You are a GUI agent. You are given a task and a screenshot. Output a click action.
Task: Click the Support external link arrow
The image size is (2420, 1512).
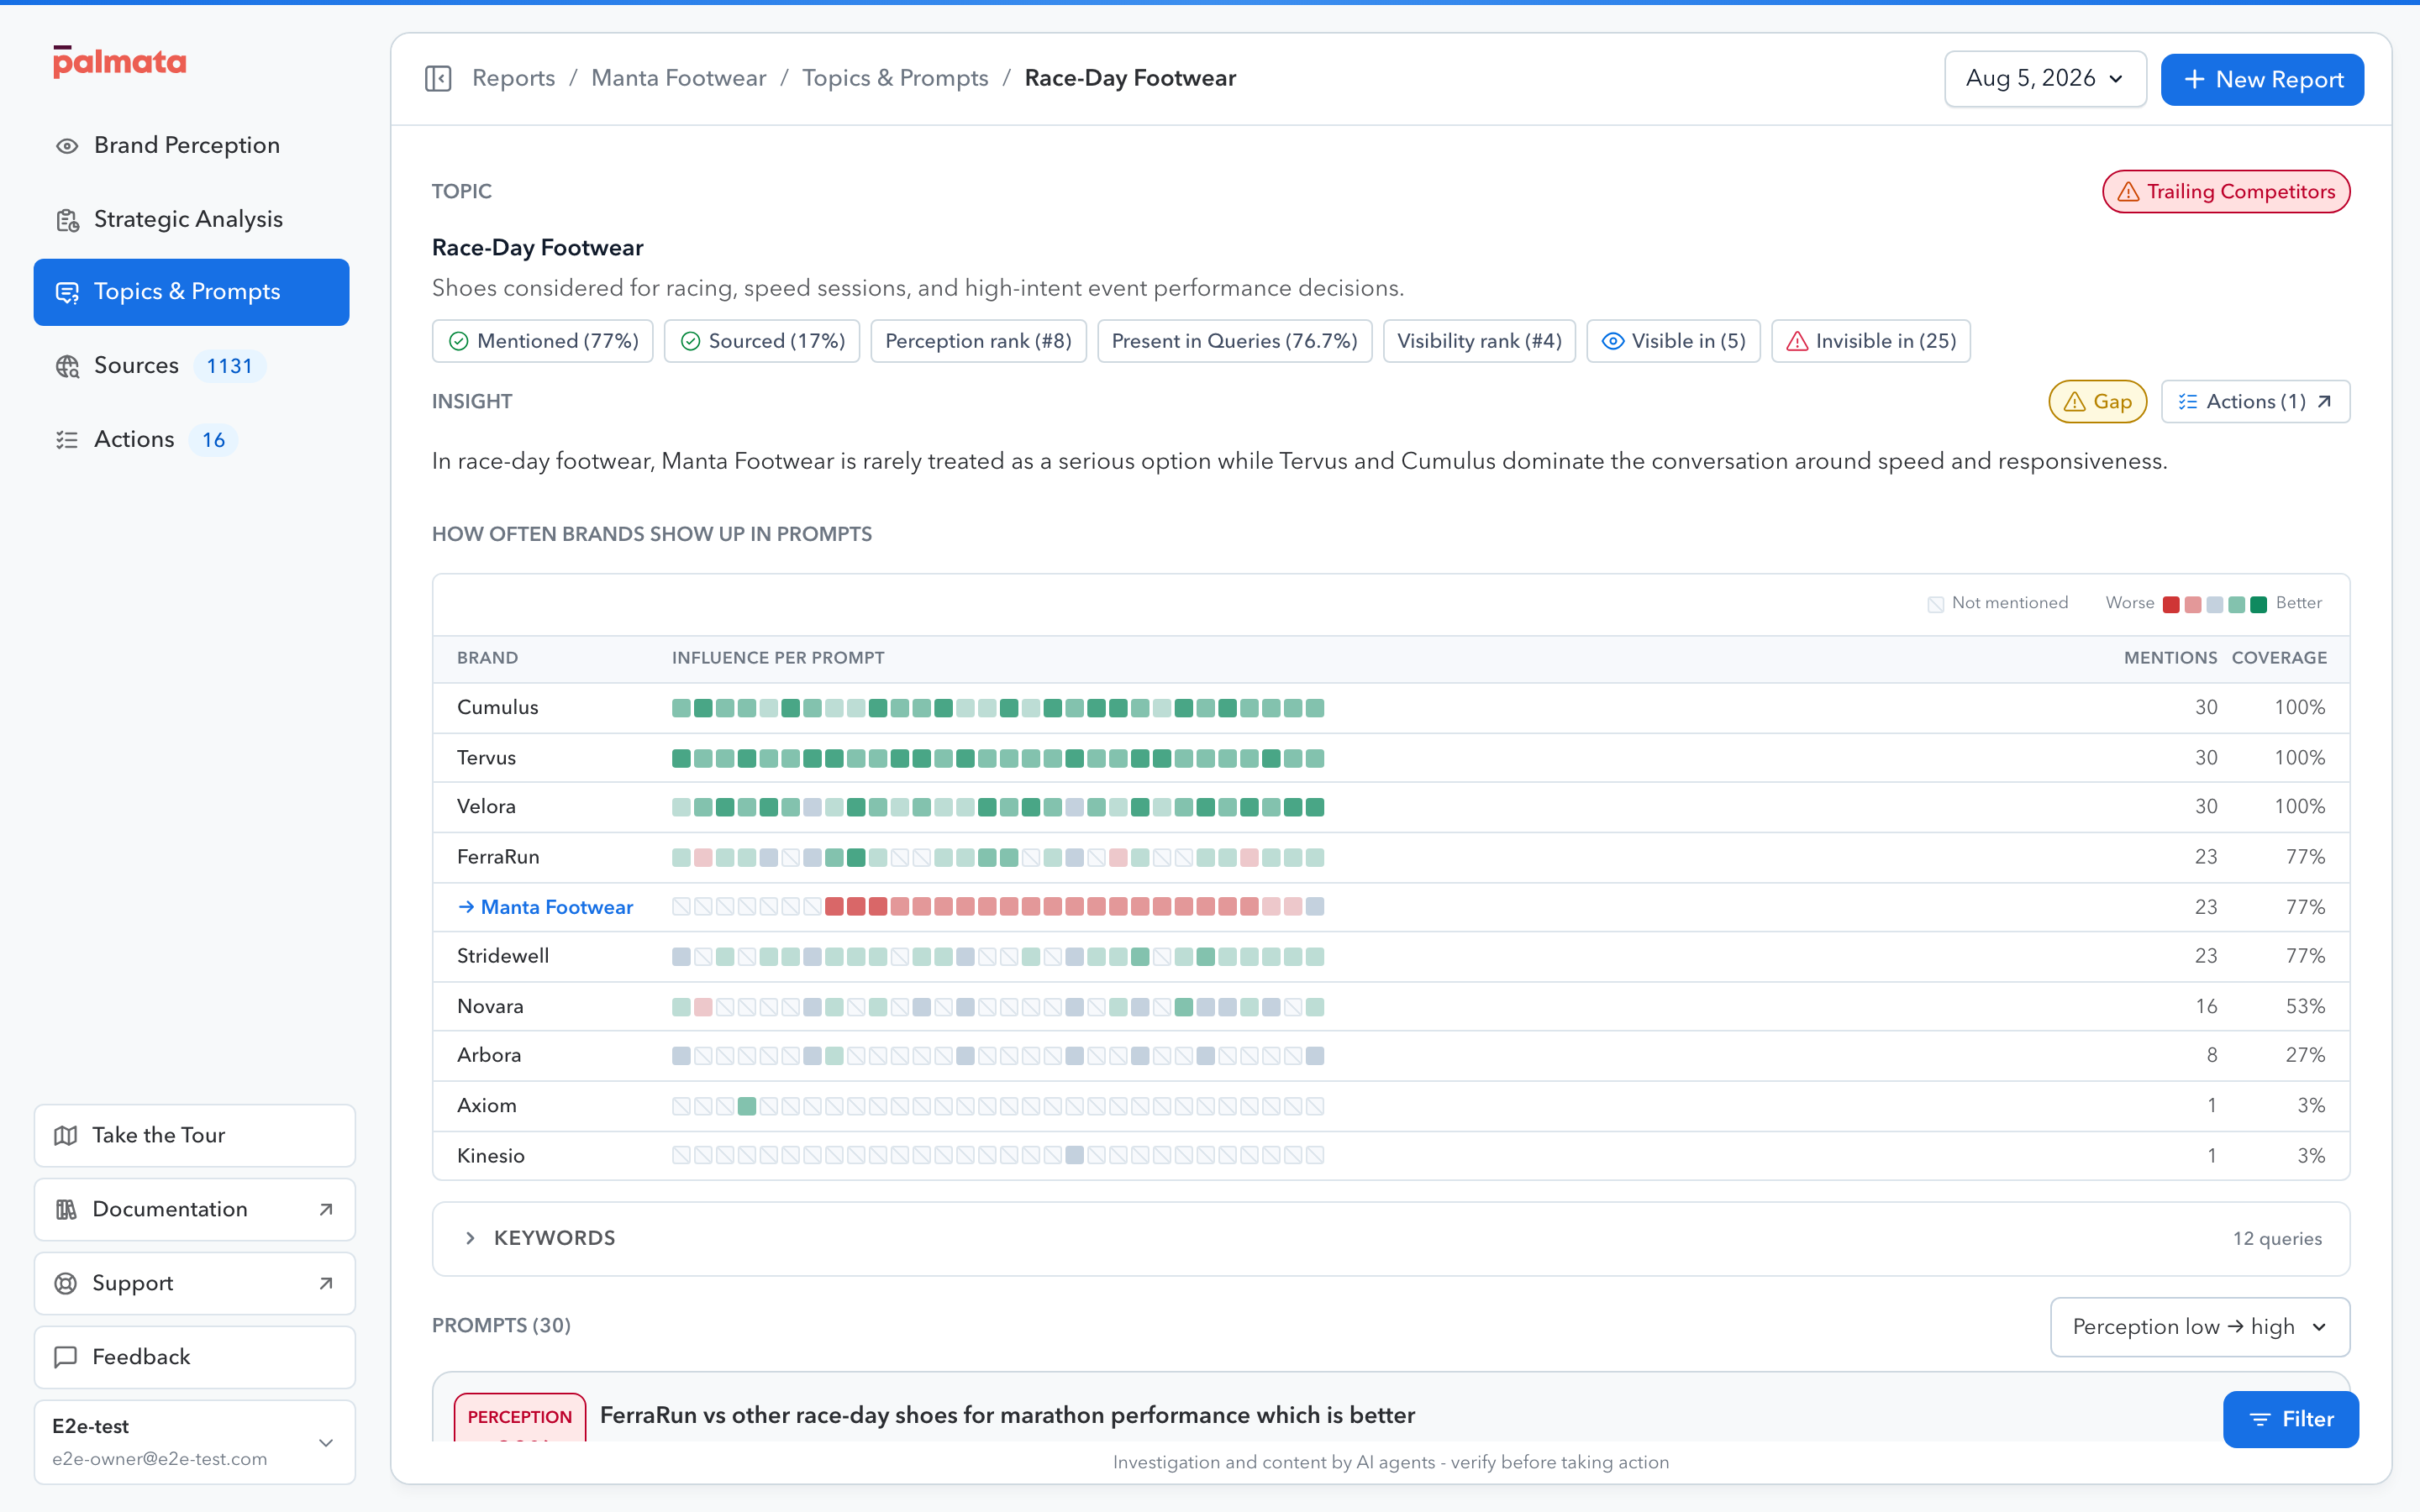point(326,1284)
